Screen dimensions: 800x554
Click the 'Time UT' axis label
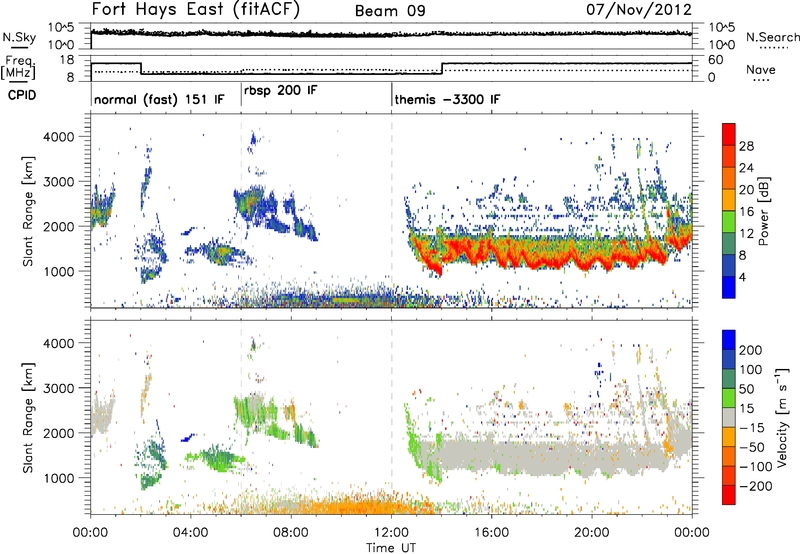point(391,547)
